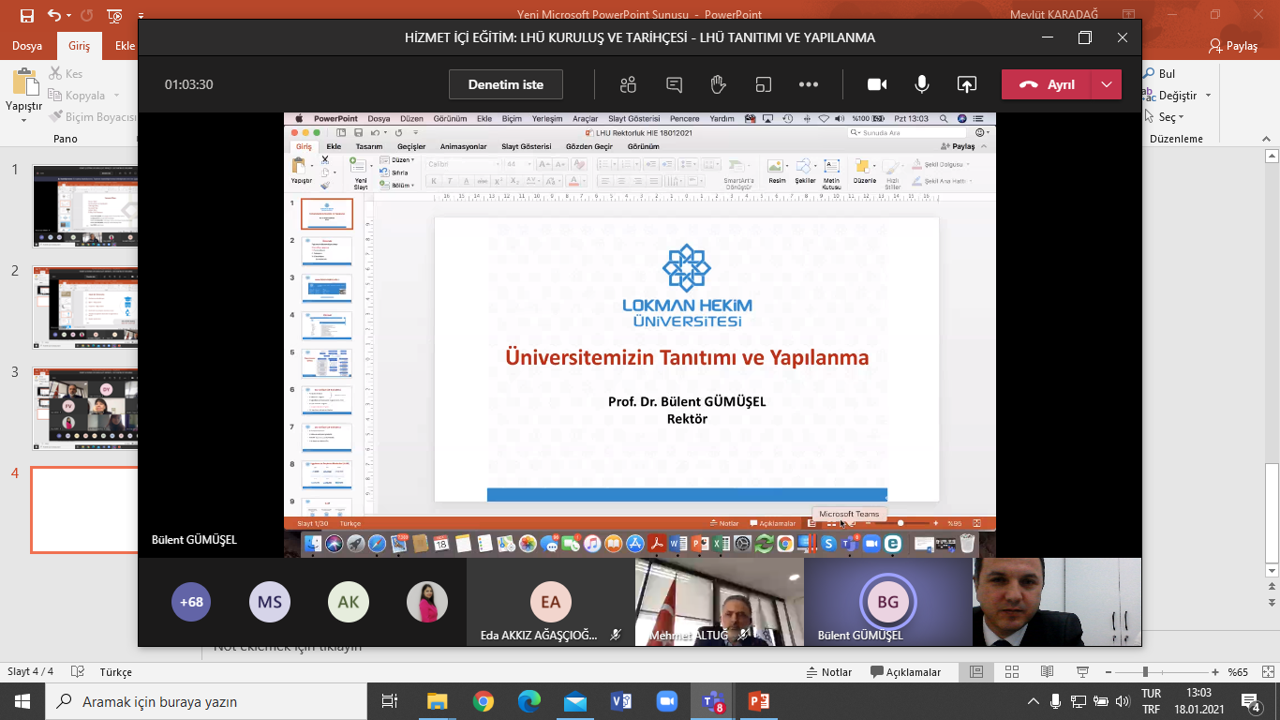The image size is (1280, 720).
Task: Select slide 3 thumbnail in PowerPoint
Action: pos(85,408)
